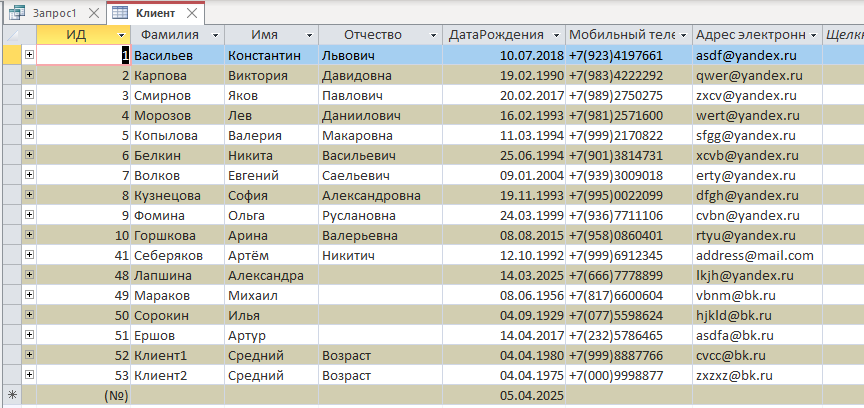Click the empty Отчество cell for Лапшина

tap(380, 276)
